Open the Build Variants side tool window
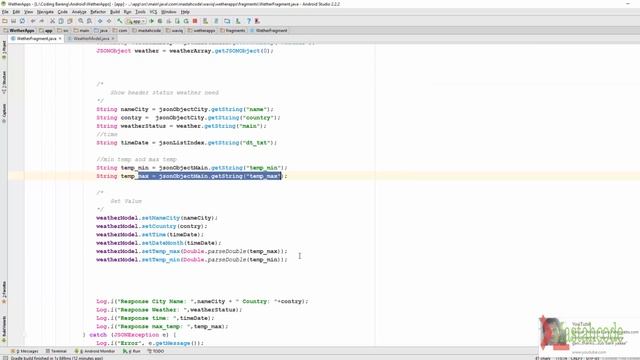 [x=4, y=329]
